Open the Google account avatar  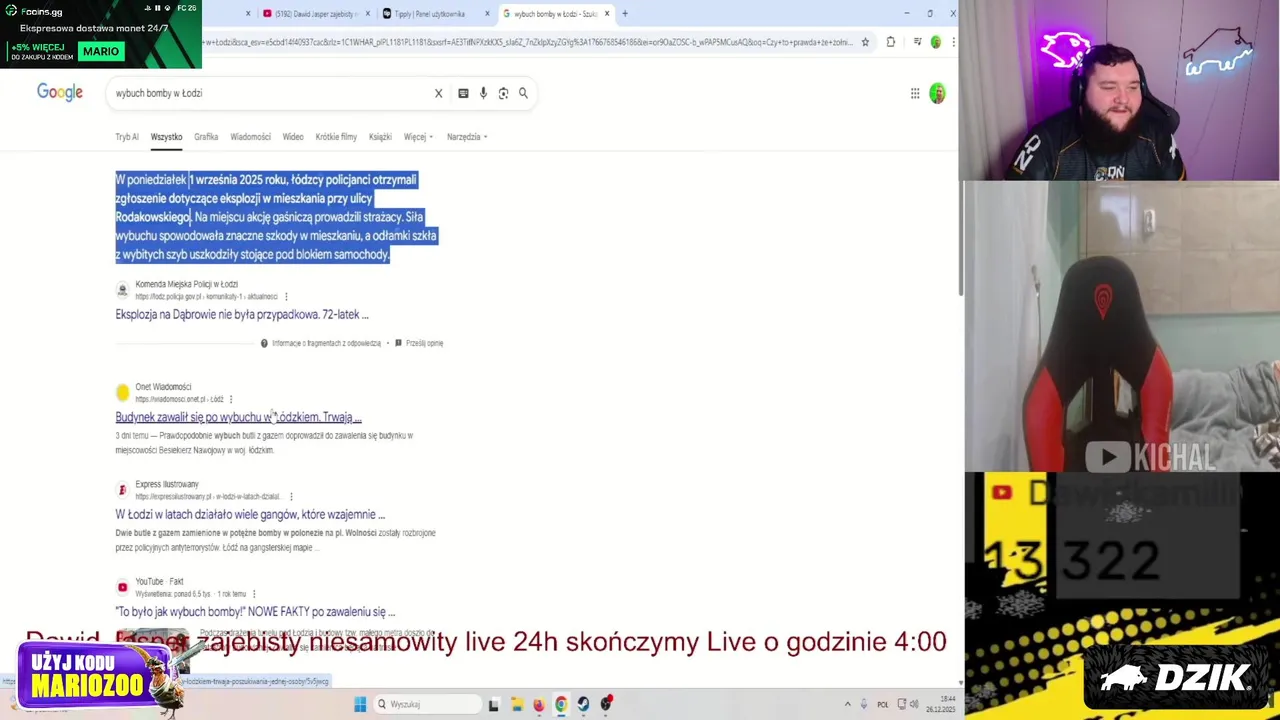937,93
